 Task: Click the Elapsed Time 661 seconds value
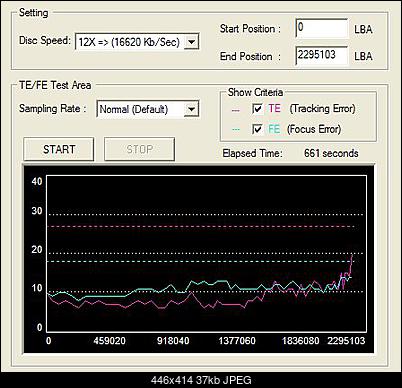click(331, 153)
